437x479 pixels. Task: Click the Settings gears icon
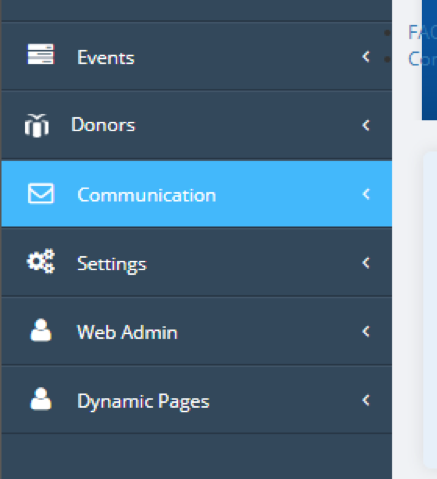(41, 261)
